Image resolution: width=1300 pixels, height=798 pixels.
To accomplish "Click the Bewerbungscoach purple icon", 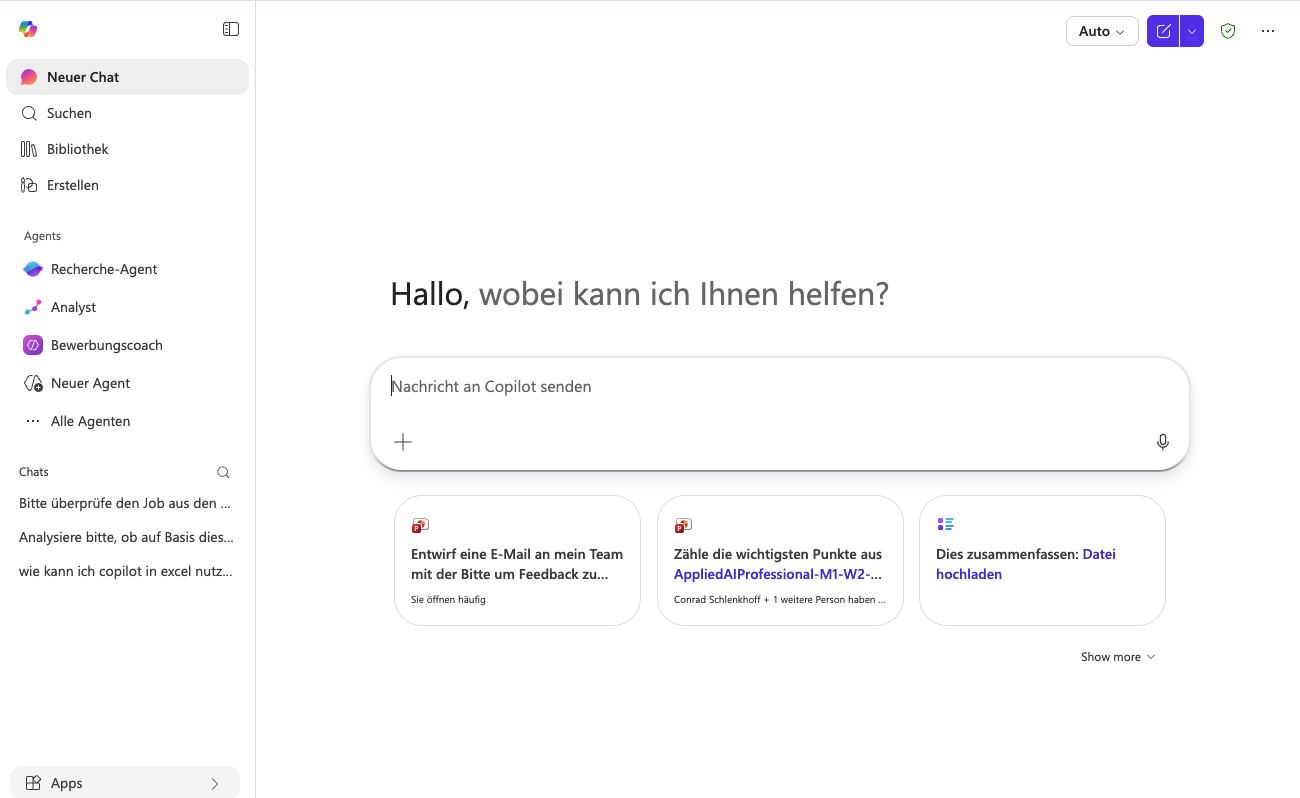I will (x=33, y=345).
